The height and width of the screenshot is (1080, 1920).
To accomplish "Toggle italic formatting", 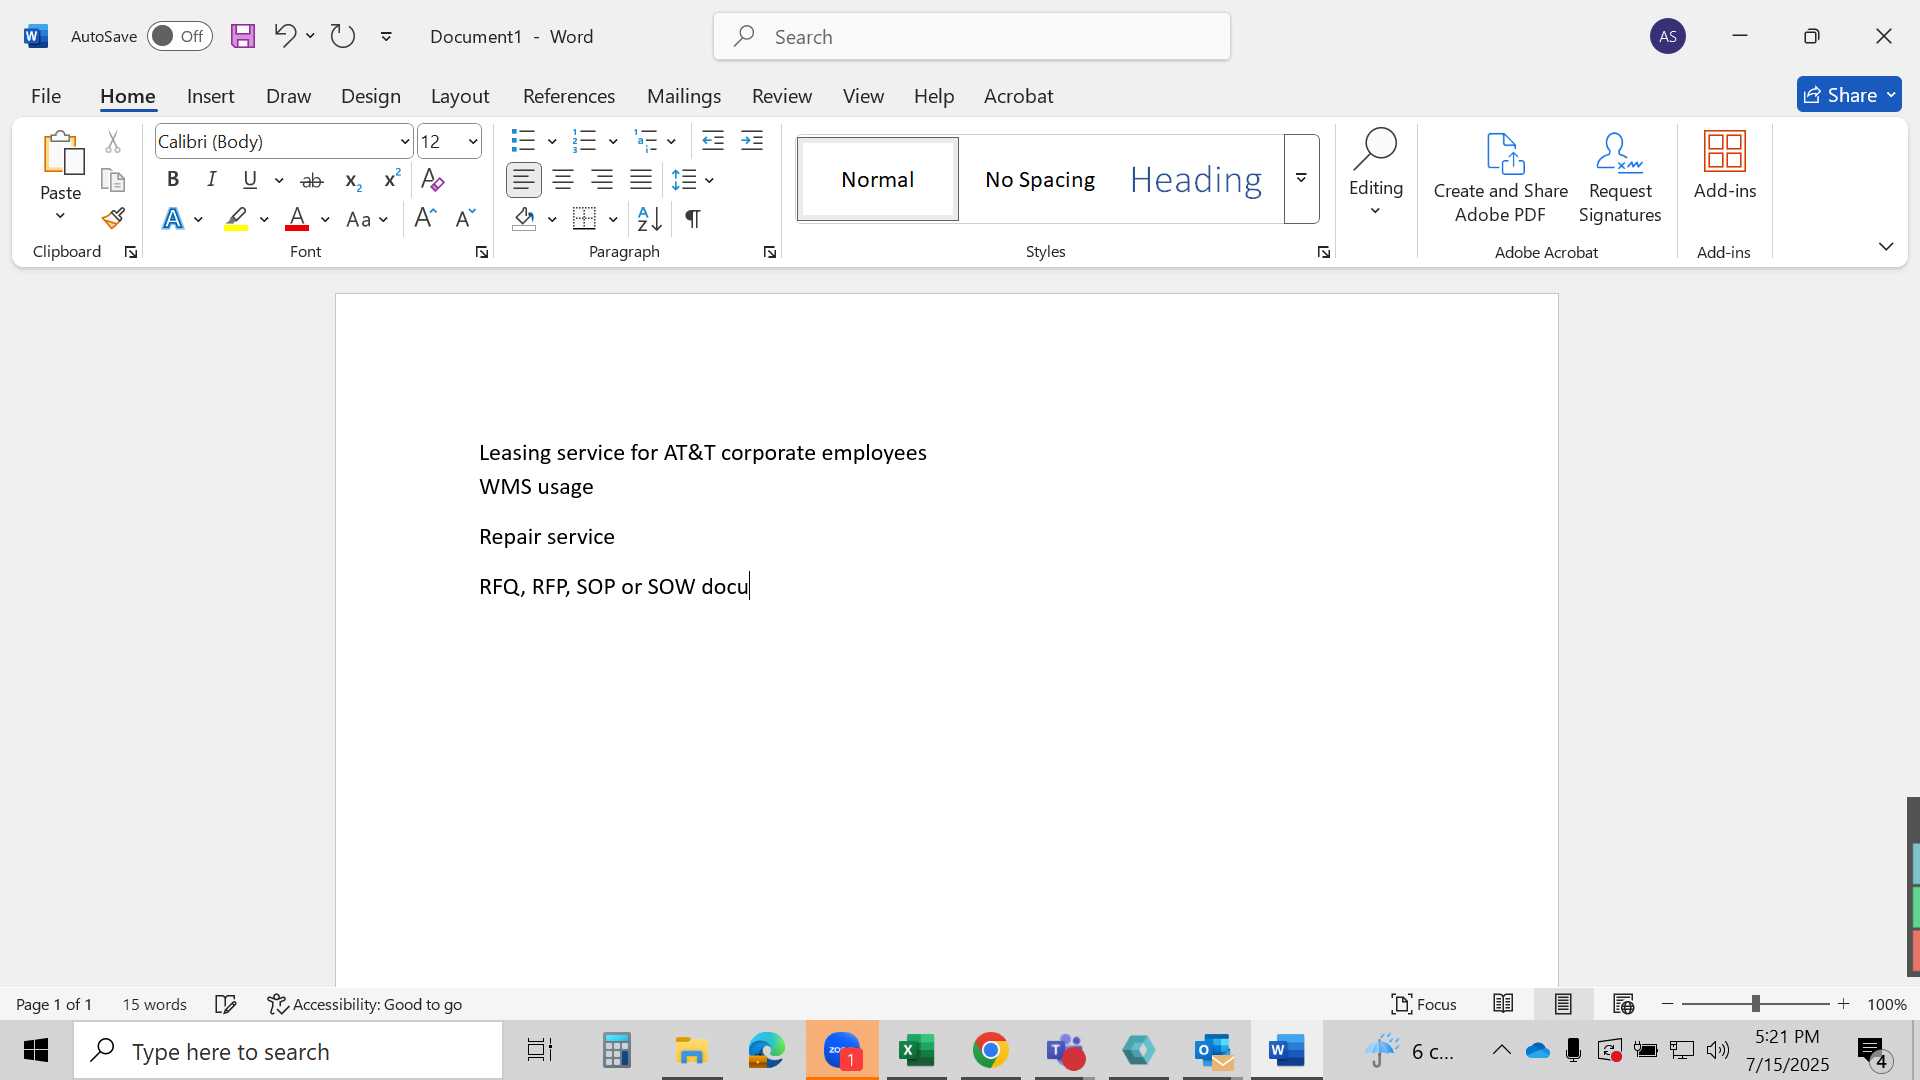I will pos(211,180).
